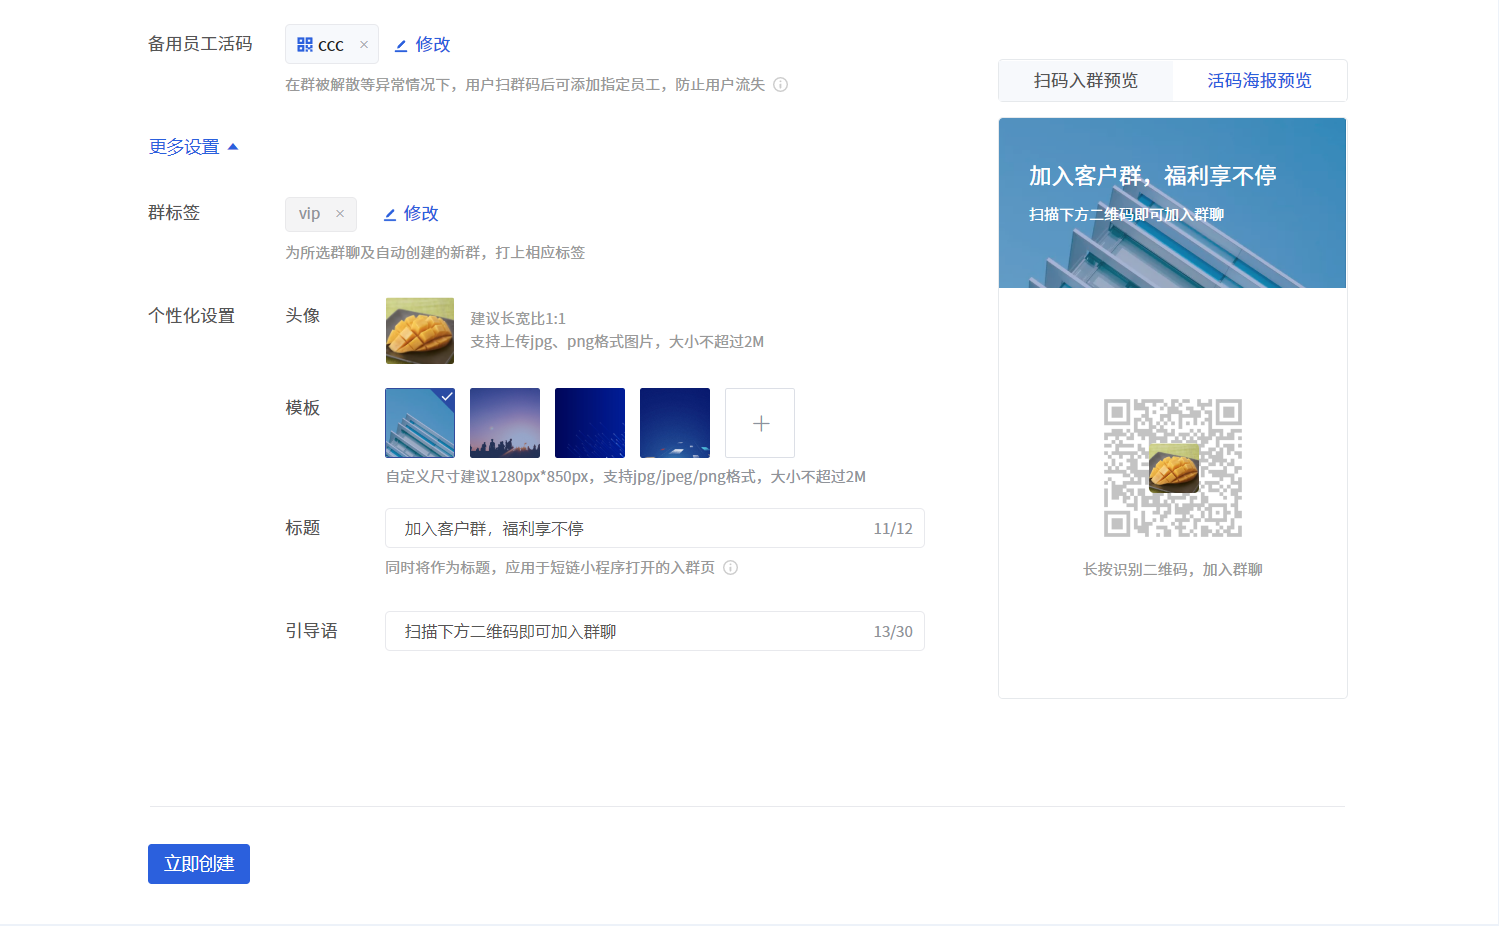This screenshot has height=926, width=1499.
Task: Click the edit pencil icon beside vip
Action: pyautogui.click(x=390, y=215)
